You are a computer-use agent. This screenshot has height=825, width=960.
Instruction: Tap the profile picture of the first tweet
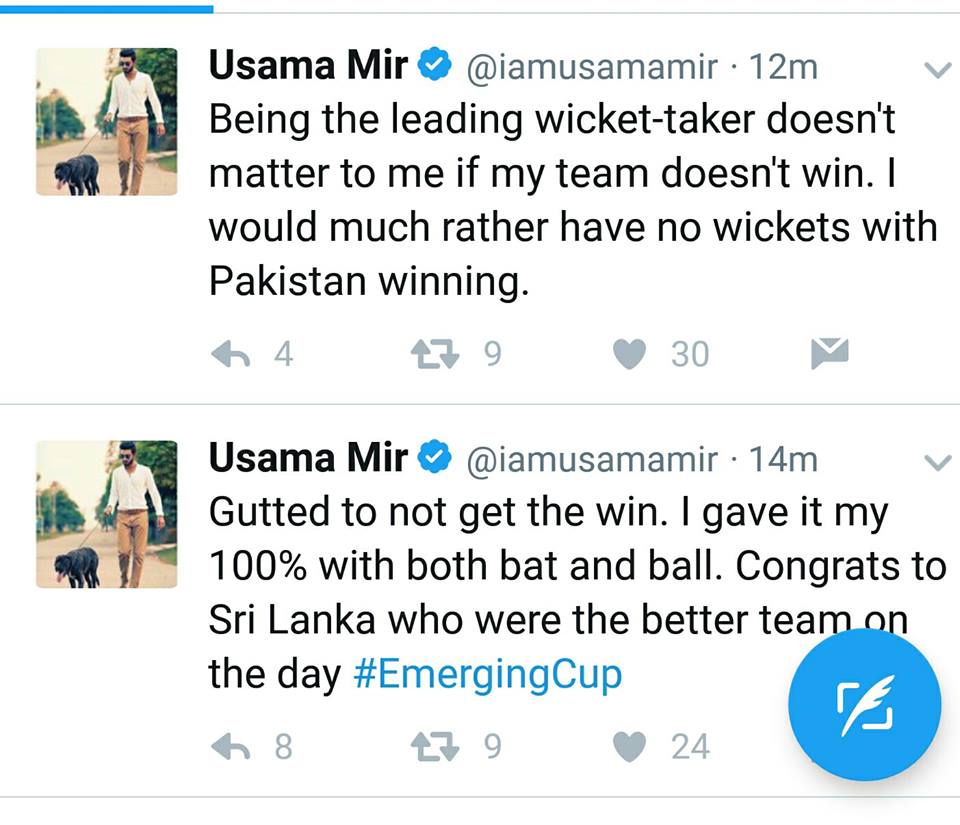click(106, 120)
